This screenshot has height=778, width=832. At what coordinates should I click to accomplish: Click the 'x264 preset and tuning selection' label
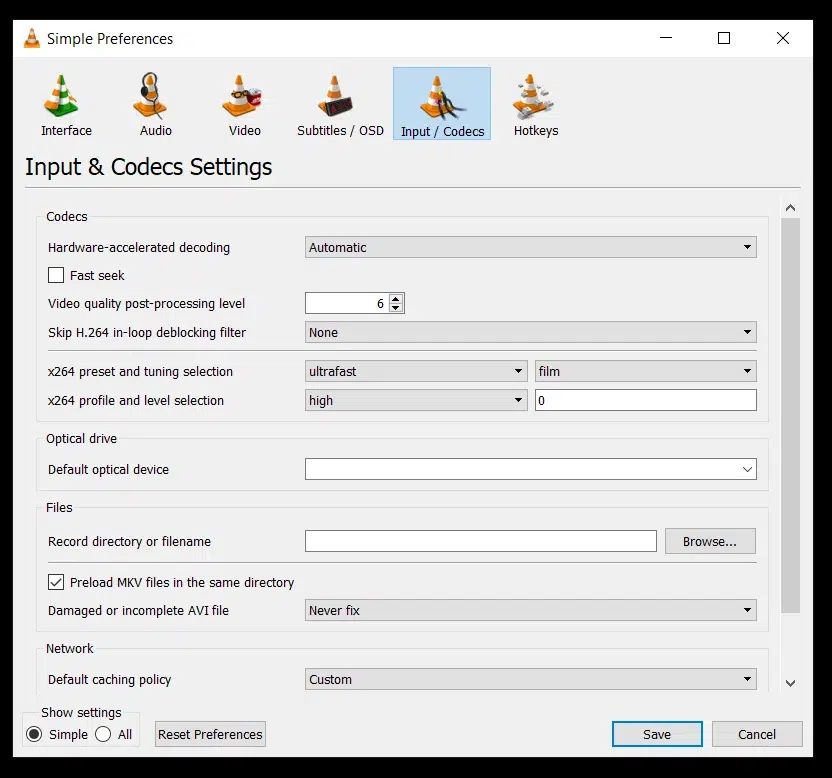(140, 371)
